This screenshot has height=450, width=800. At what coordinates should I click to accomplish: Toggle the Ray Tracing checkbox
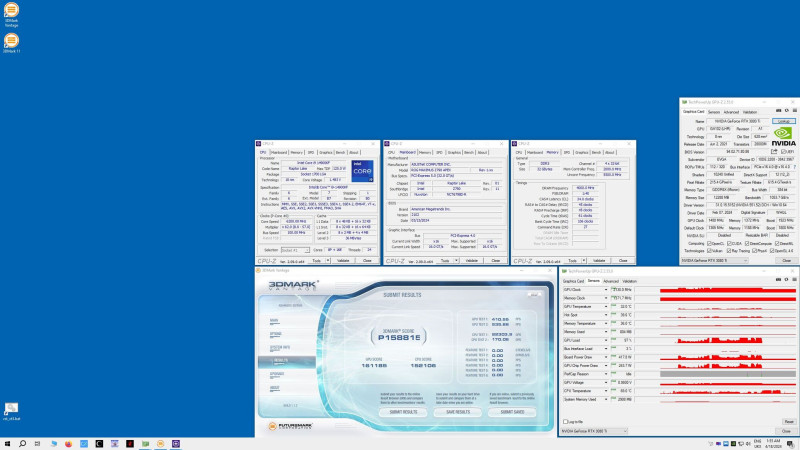[x=729, y=251]
